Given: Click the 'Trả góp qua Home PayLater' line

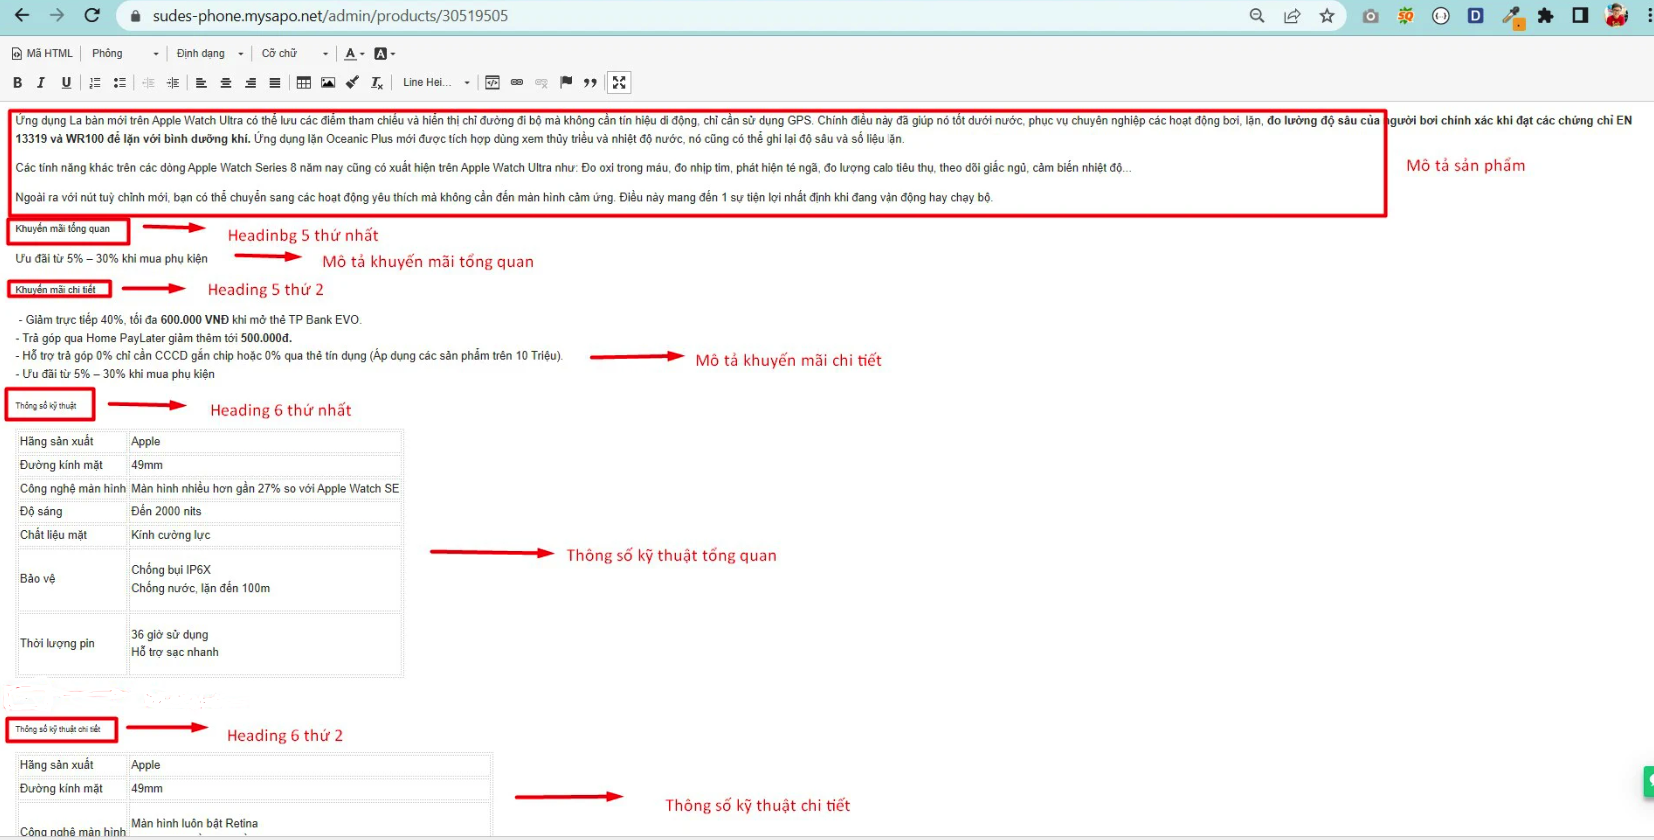Looking at the screenshot, I should click(x=156, y=338).
